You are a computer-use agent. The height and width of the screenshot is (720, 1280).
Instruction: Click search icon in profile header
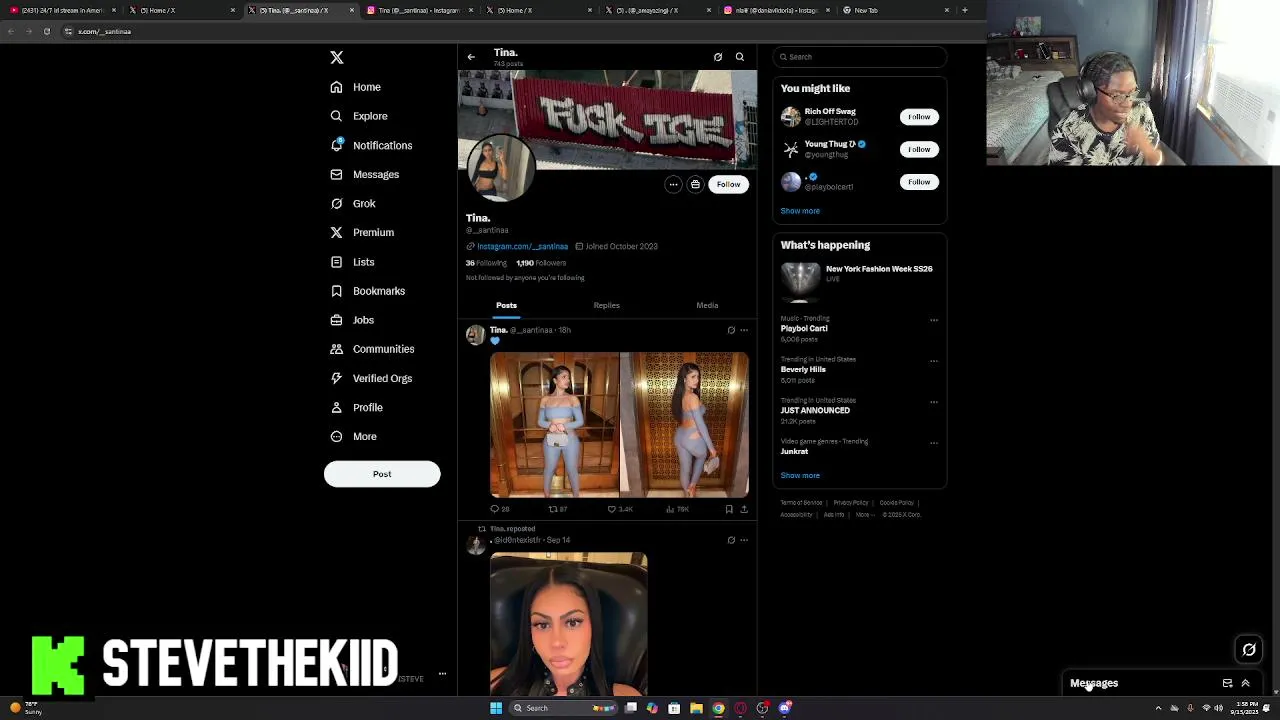[x=740, y=57]
